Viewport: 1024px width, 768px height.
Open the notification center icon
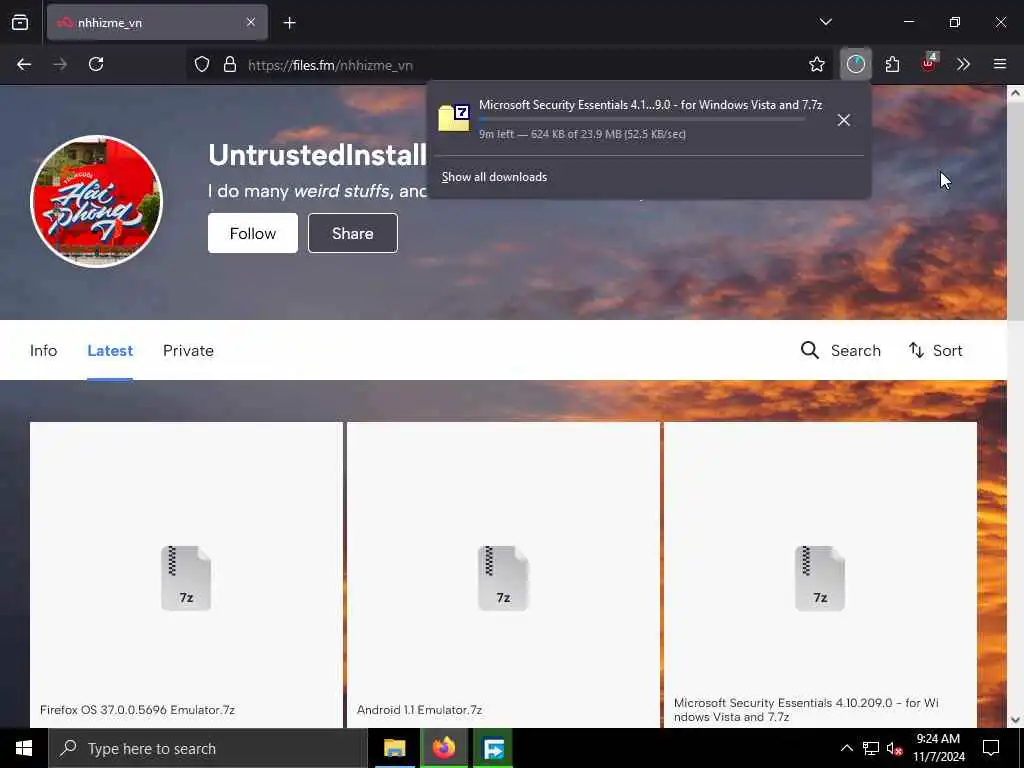[991, 748]
